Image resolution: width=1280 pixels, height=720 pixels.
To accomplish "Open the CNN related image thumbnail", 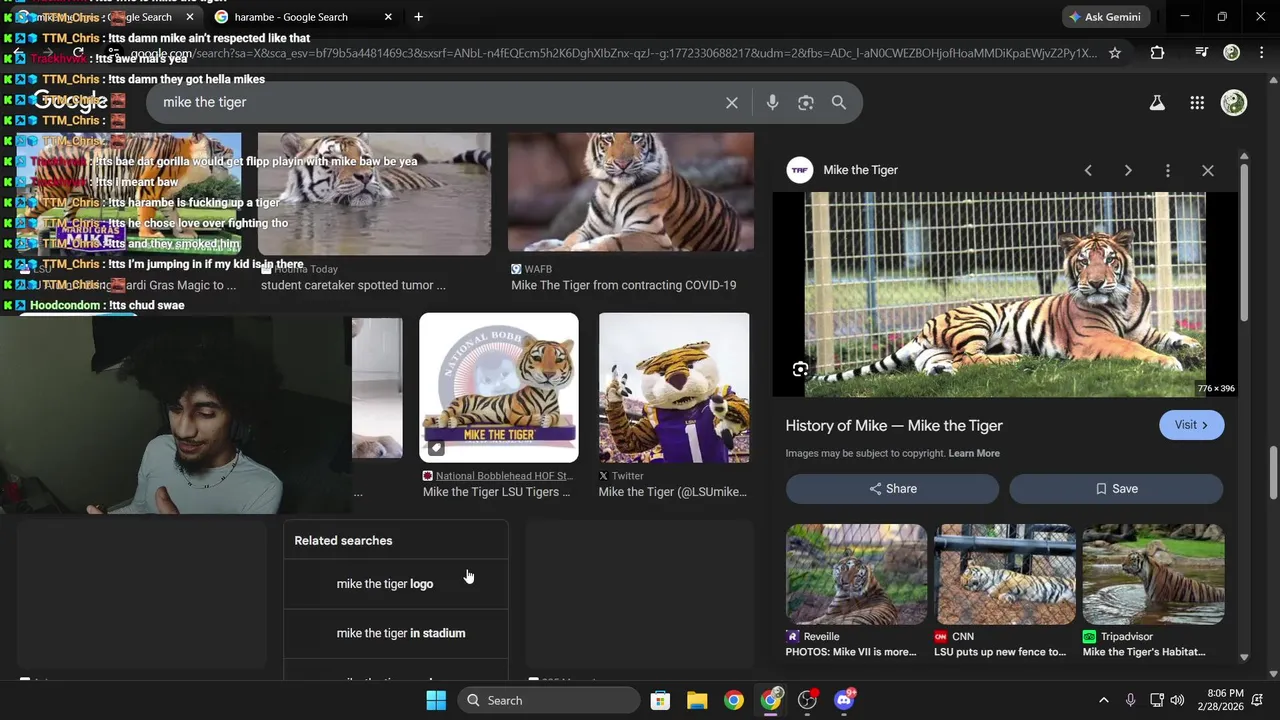I will (1005, 574).
